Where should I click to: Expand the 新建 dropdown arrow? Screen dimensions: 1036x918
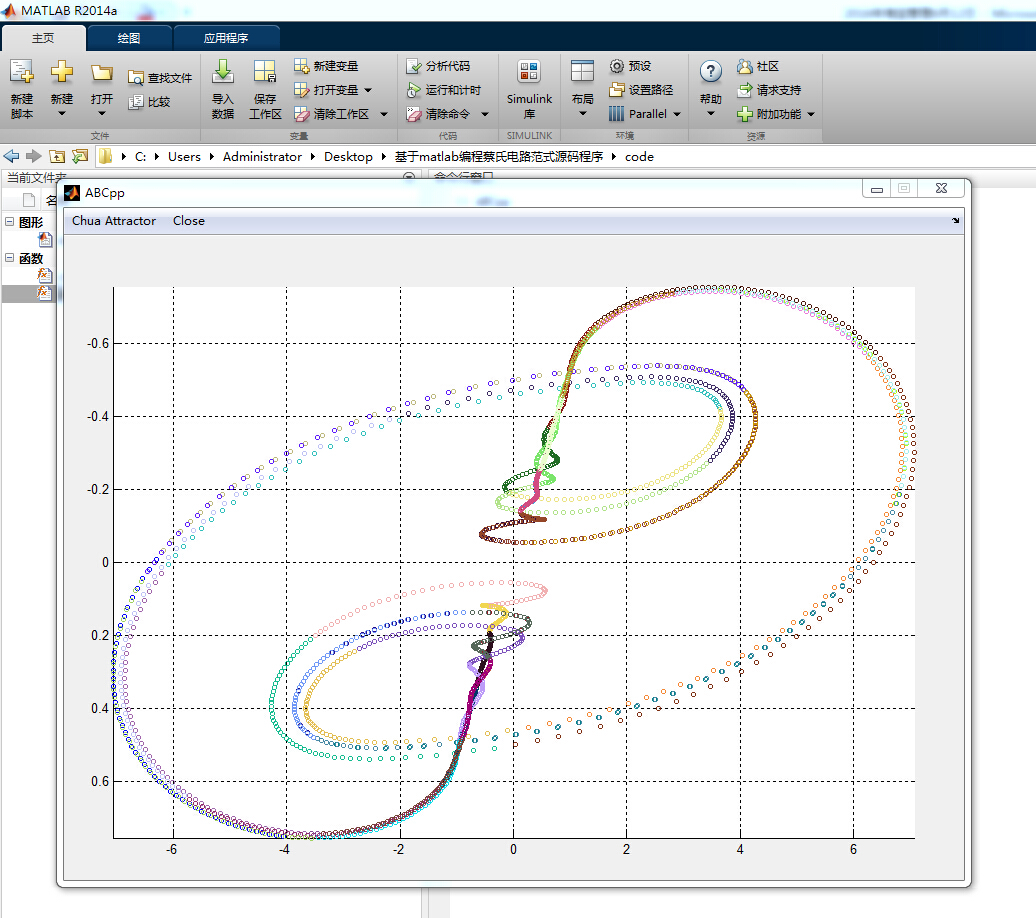point(61,114)
